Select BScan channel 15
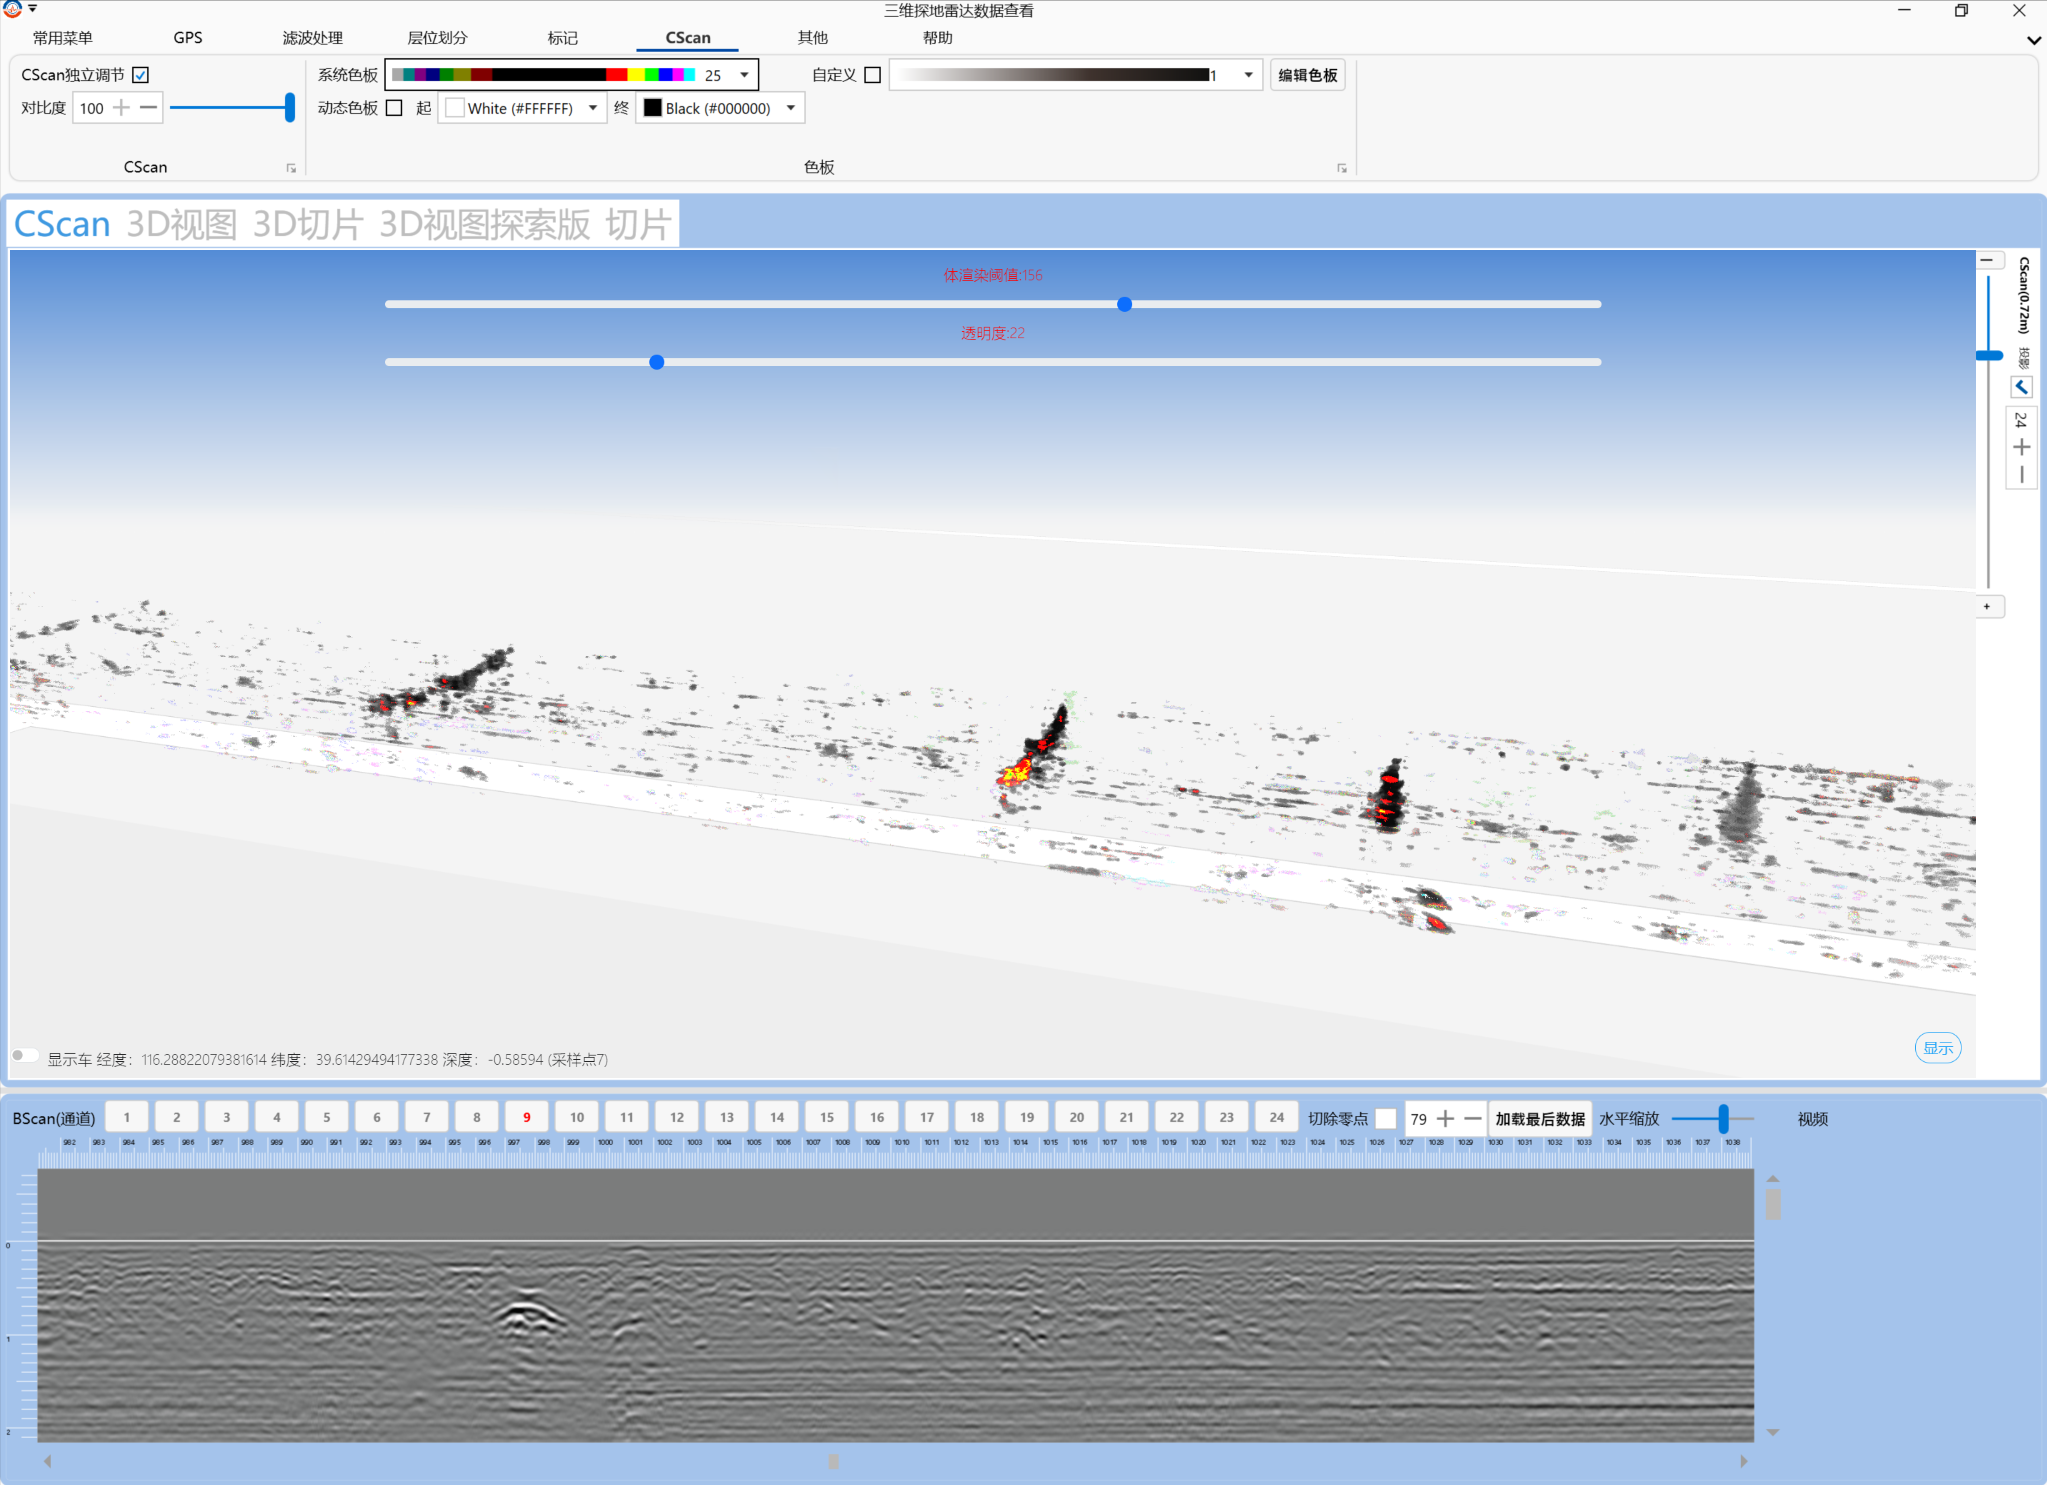2047x1485 pixels. (826, 1118)
